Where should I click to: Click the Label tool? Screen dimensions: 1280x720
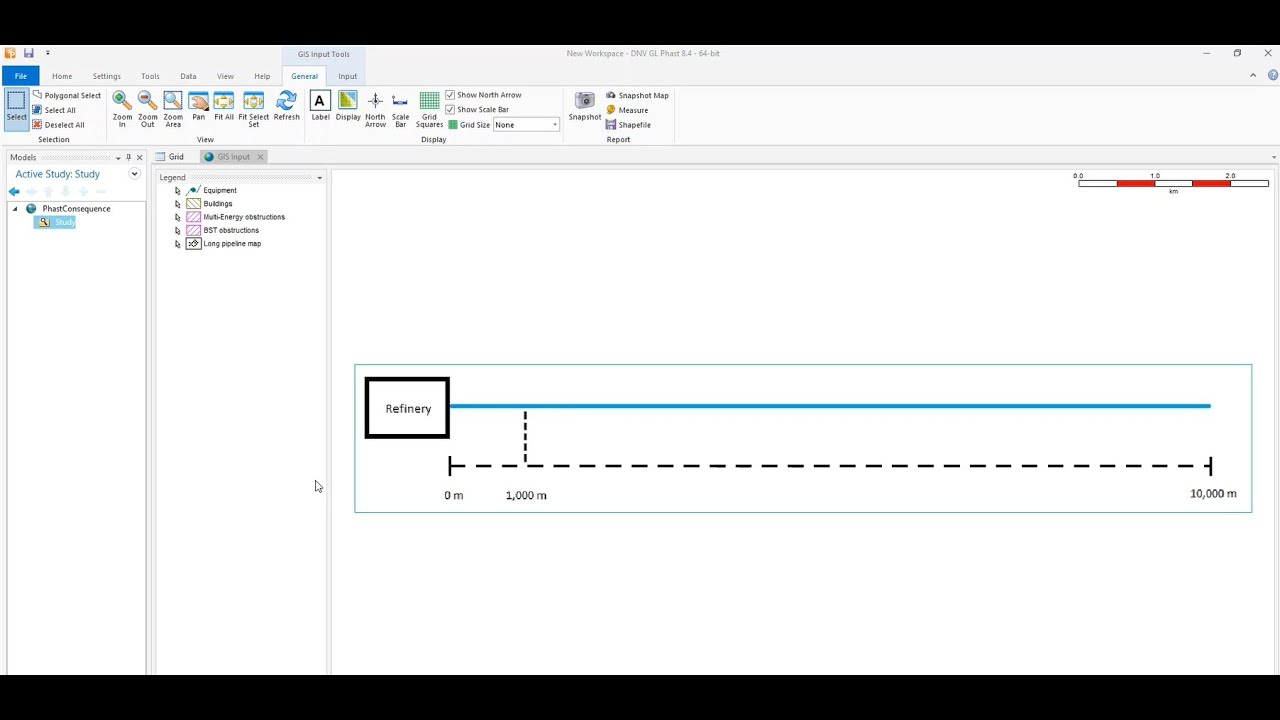pos(320,108)
